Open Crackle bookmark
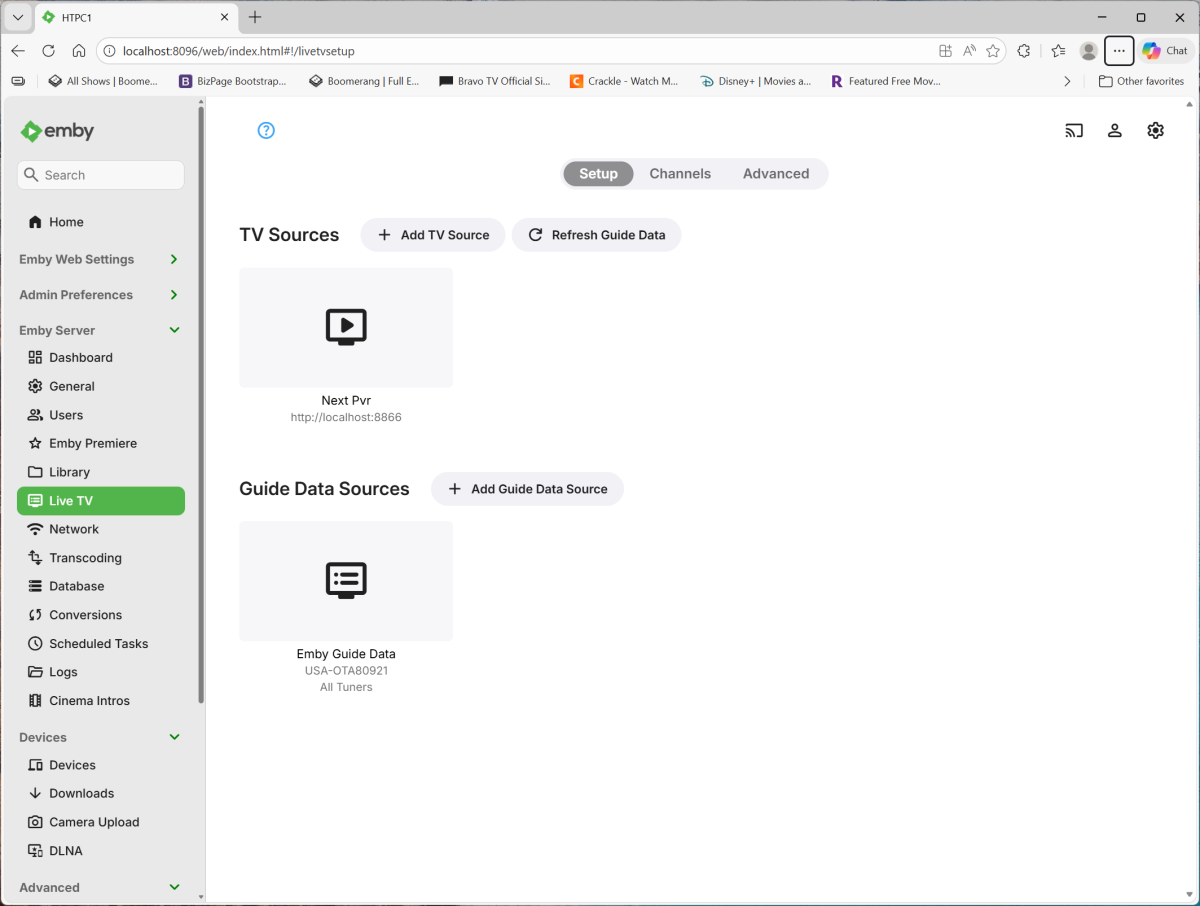 (624, 81)
